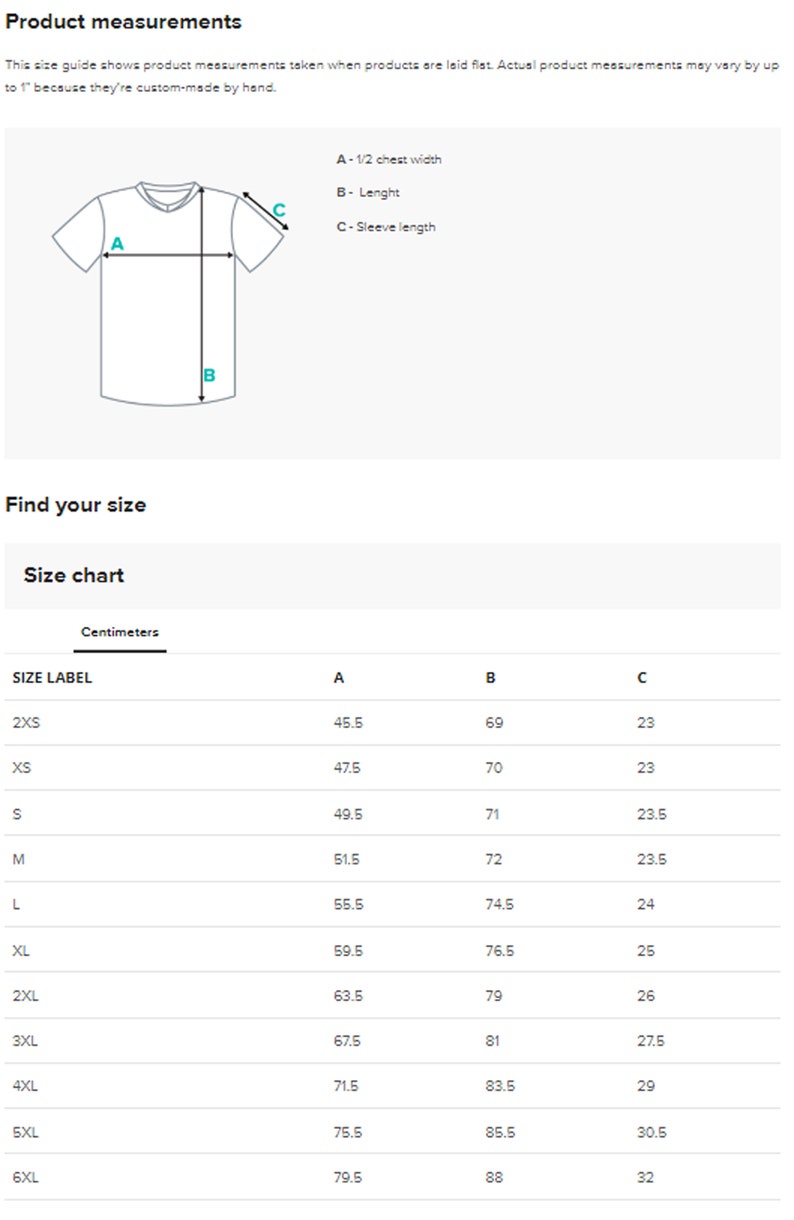This screenshot has width=794, height=1220.
Task: Click the teal letter A on diagram
Action: 117,243
